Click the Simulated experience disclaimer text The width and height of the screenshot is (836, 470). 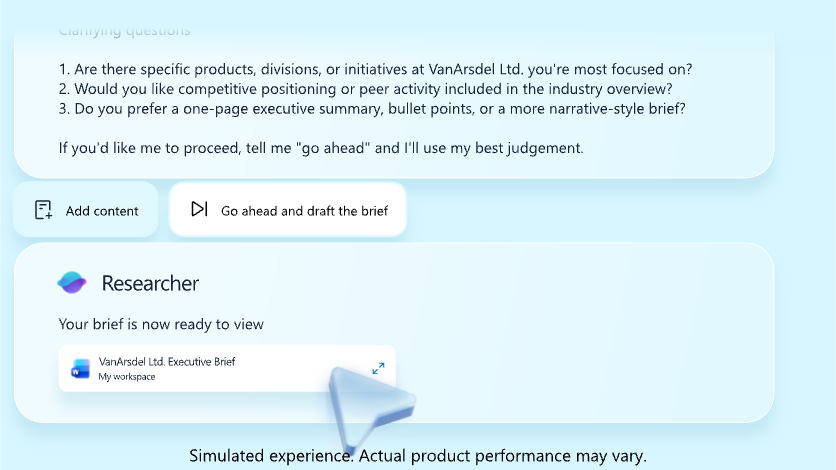[418, 456]
